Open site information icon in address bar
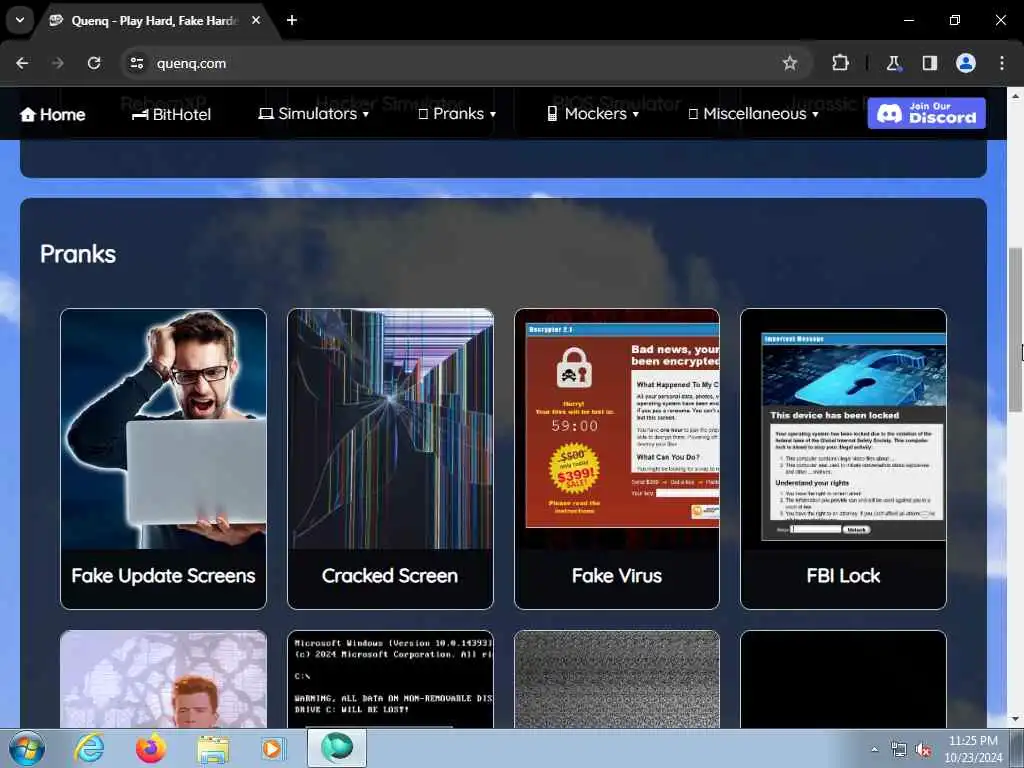The width and height of the screenshot is (1024, 768). tap(137, 63)
